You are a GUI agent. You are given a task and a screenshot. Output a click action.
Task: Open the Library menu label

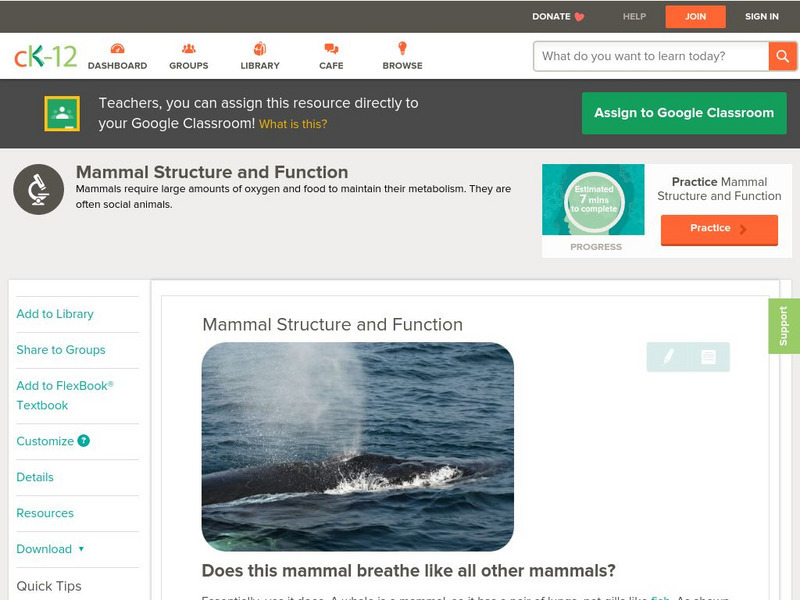coord(260,66)
